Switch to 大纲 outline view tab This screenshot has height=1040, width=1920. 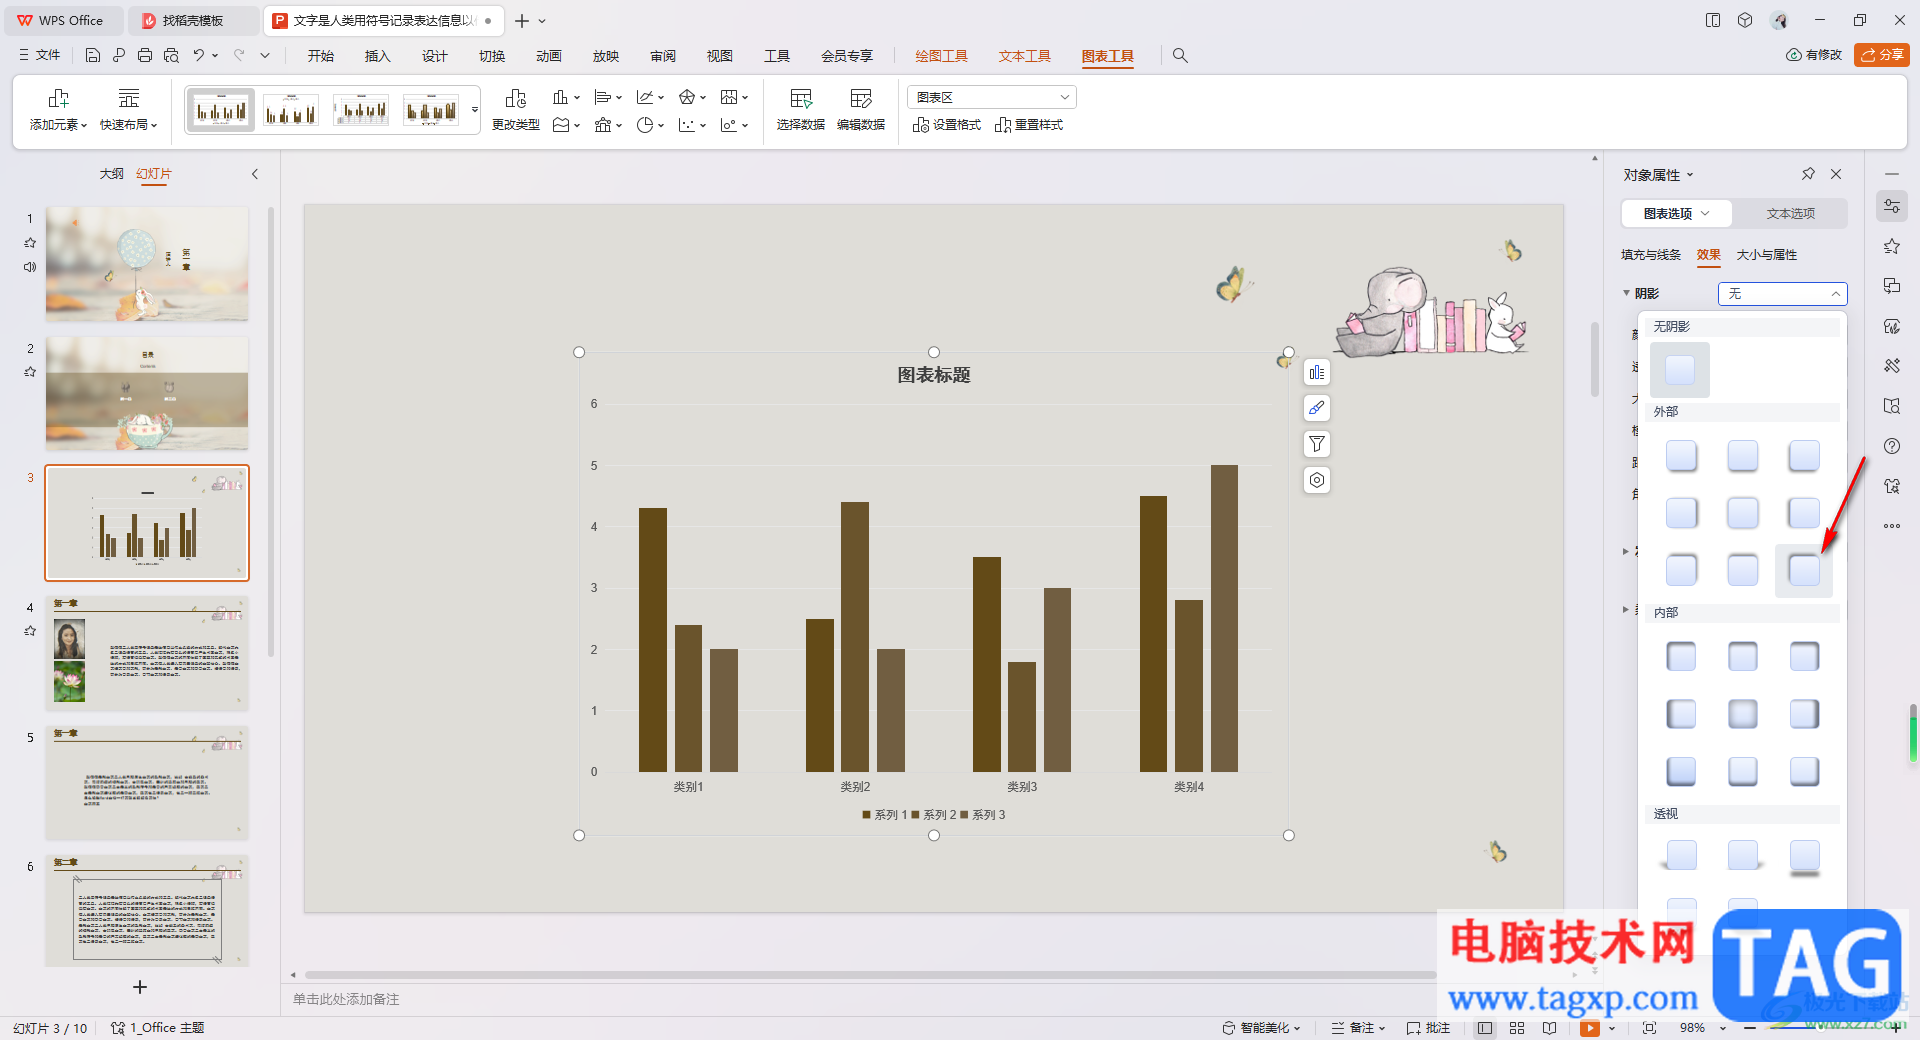click(x=112, y=174)
